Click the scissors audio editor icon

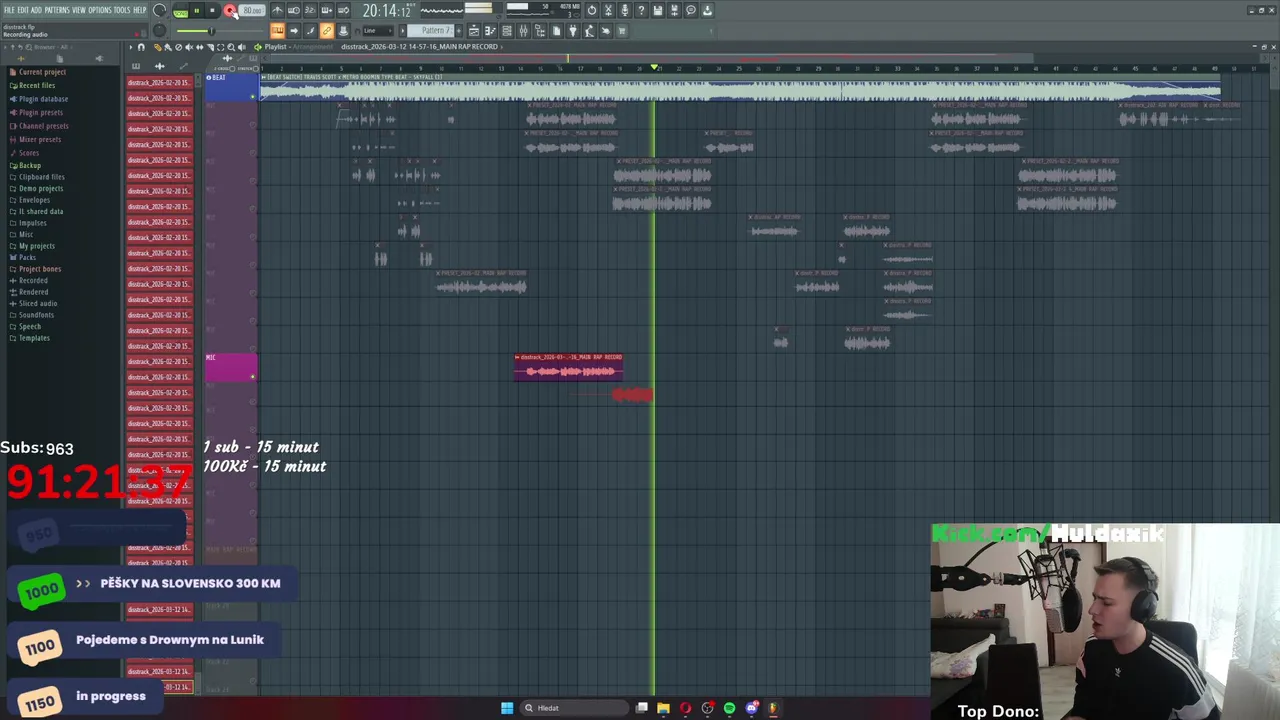608,10
